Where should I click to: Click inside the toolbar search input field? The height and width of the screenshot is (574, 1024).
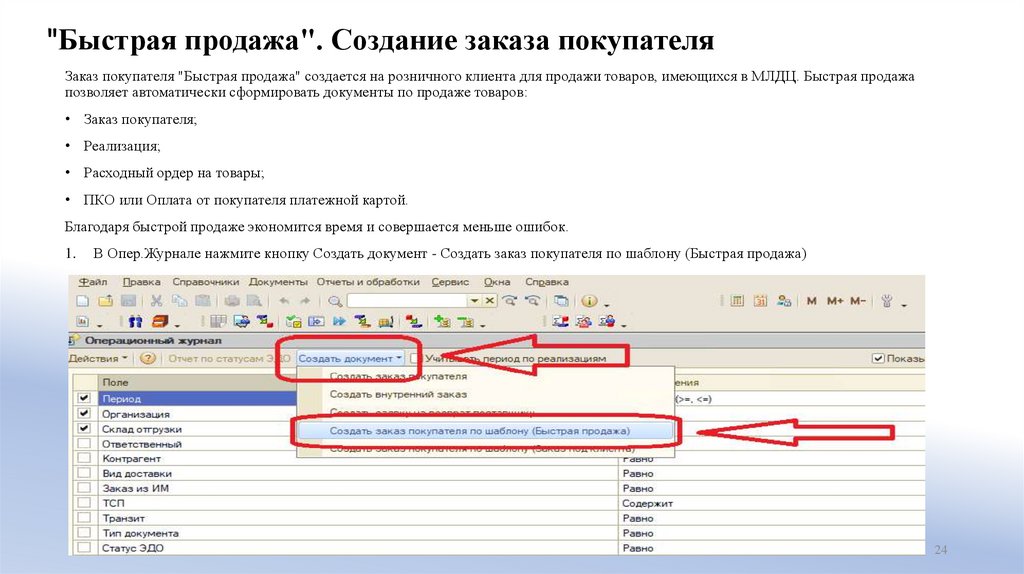[408, 301]
